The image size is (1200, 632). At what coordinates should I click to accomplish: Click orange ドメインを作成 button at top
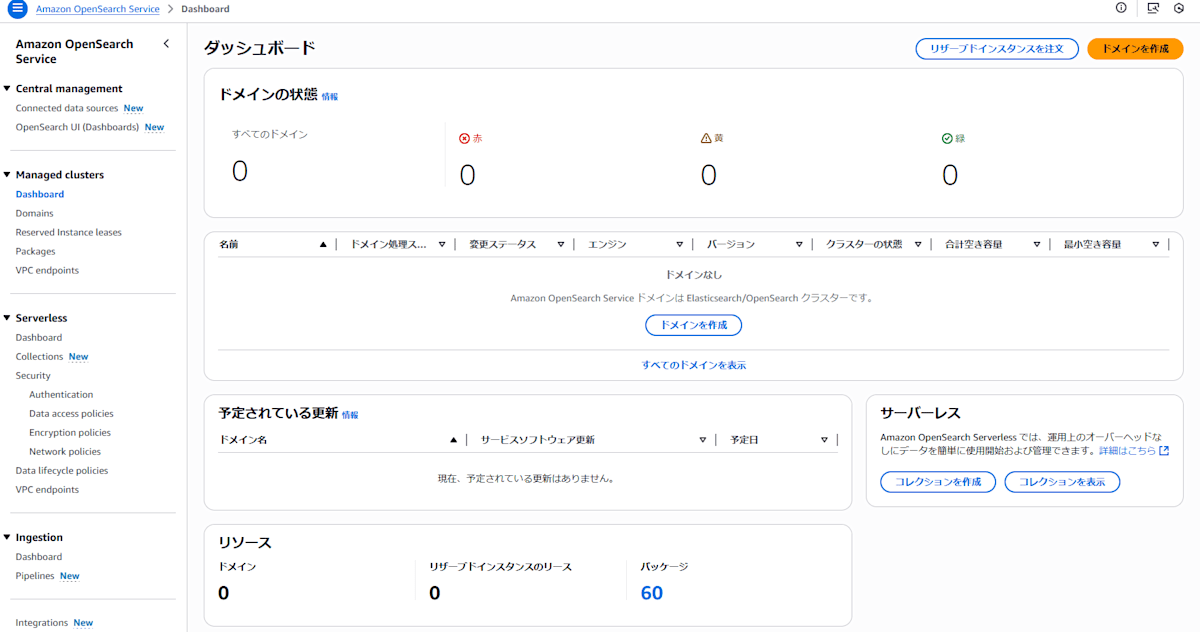(1135, 48)
